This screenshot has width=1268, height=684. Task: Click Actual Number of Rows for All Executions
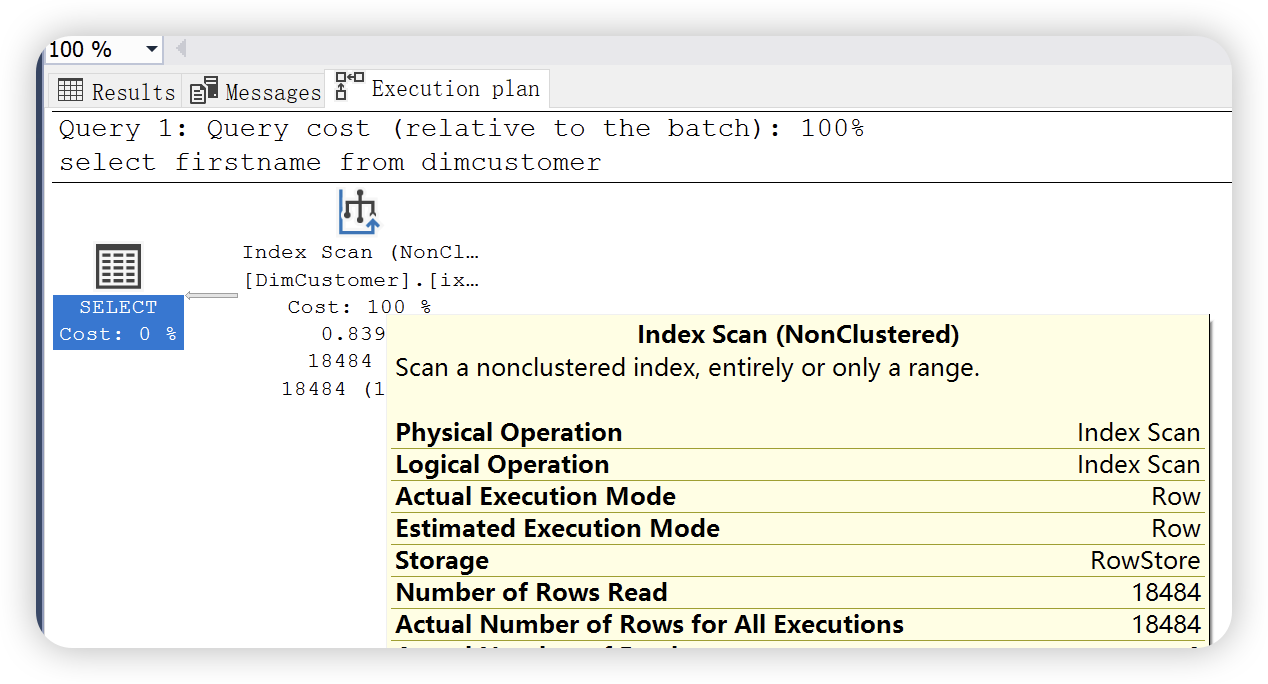pos(798,625)
